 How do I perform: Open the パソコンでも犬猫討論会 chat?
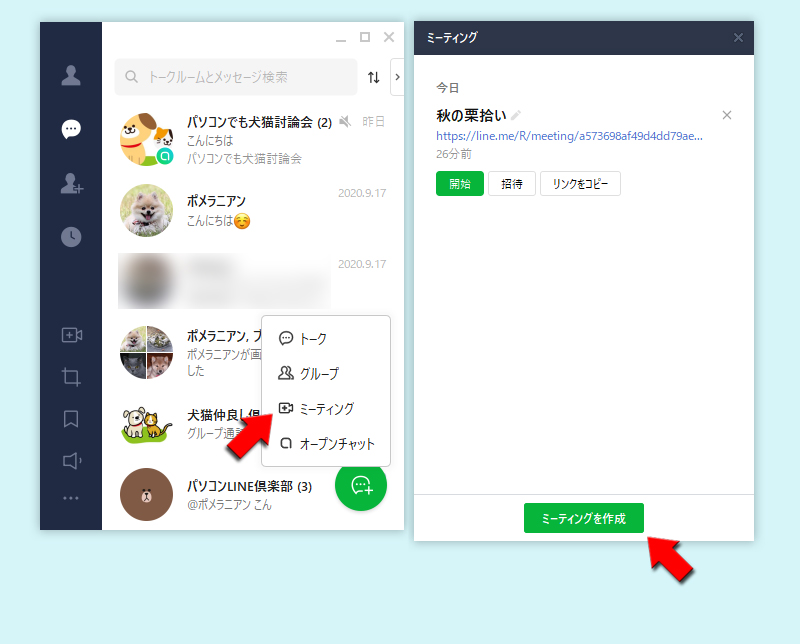253,139
